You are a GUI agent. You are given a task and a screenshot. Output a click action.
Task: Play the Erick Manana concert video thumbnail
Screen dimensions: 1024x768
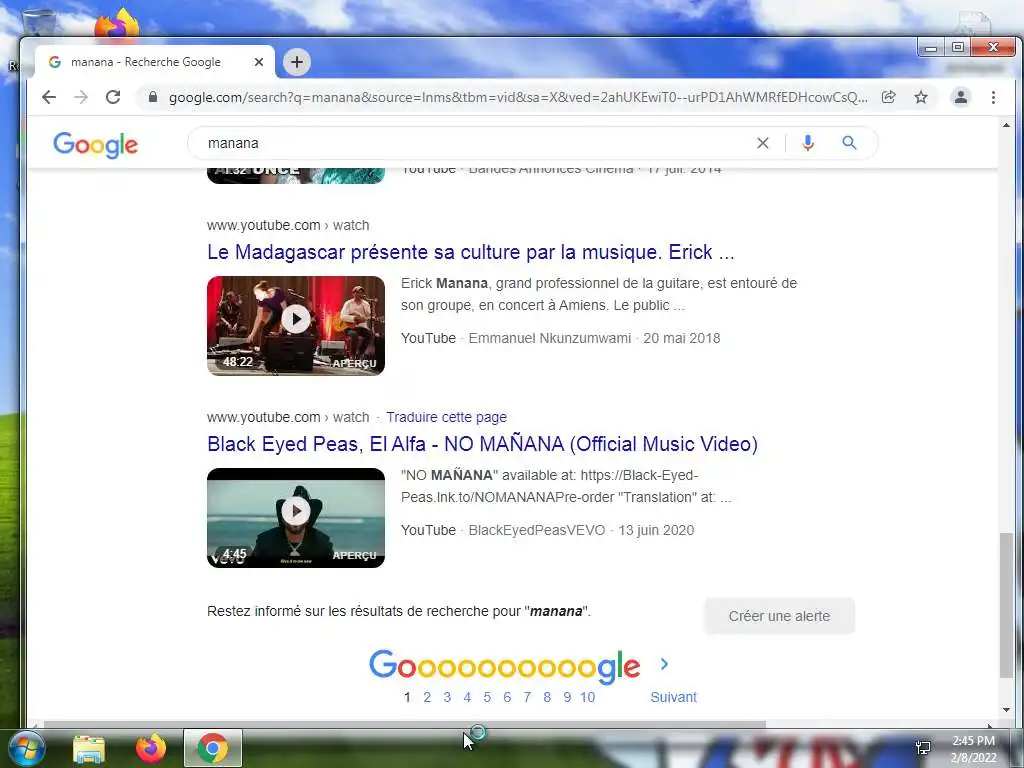pos(296,326)
